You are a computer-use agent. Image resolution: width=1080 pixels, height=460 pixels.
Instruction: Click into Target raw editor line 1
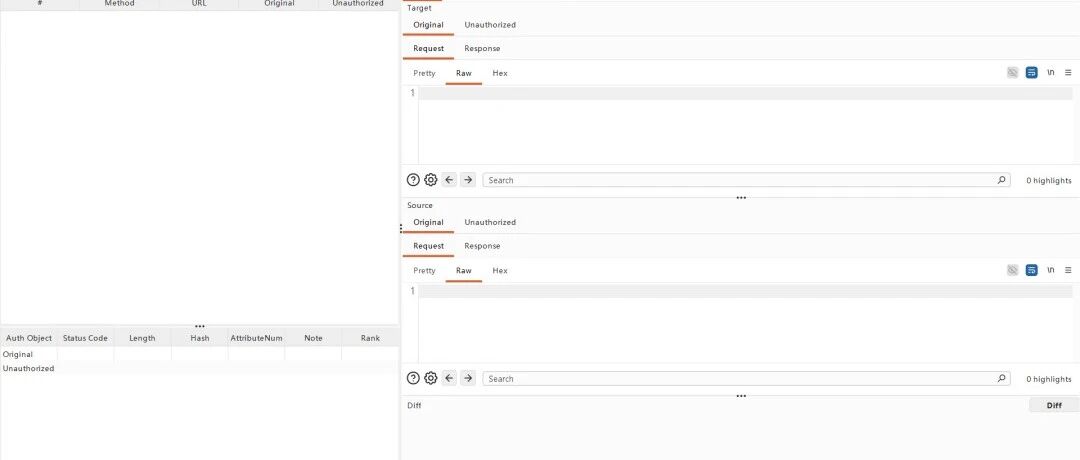click(x=745, y=93)
